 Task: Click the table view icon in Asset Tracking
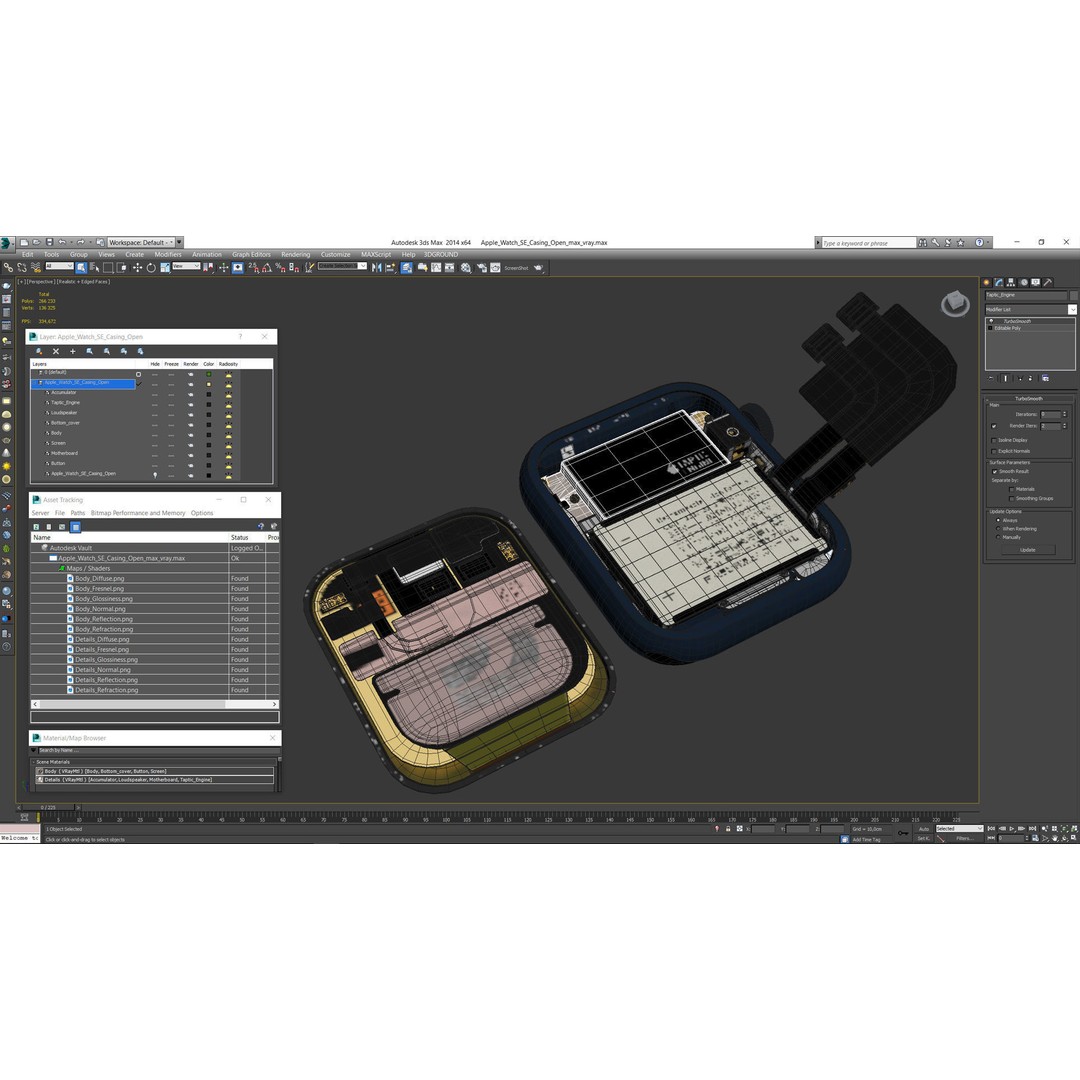(x=75, y=526)
